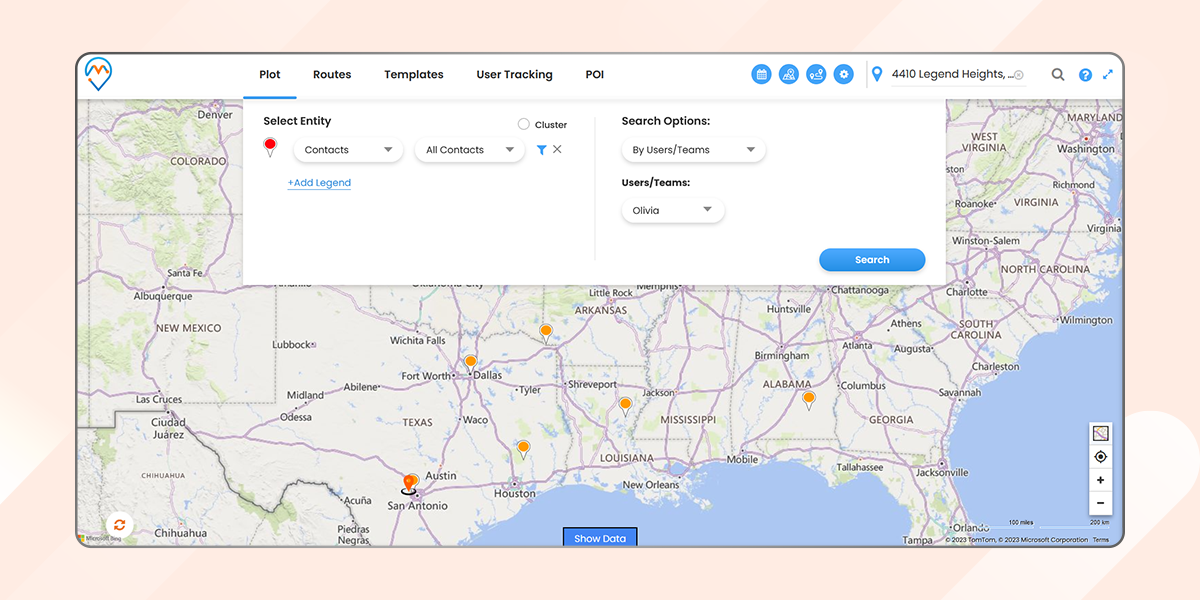Click the +Add Legend link

(319, 183)
